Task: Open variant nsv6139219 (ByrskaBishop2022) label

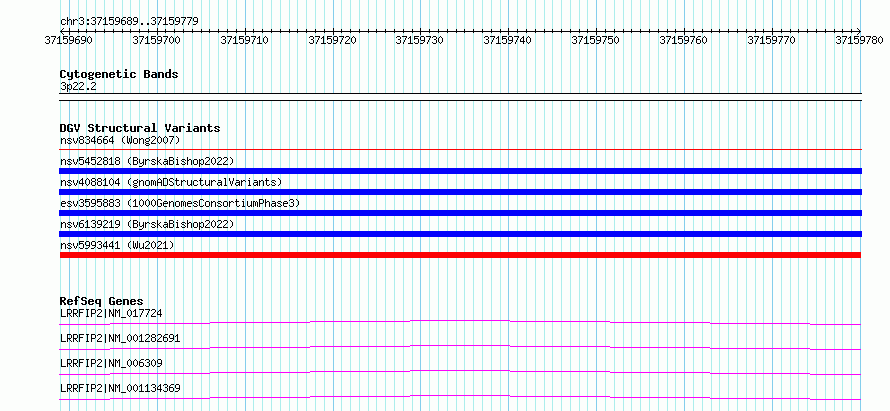Action: click(x=147, y=224)
